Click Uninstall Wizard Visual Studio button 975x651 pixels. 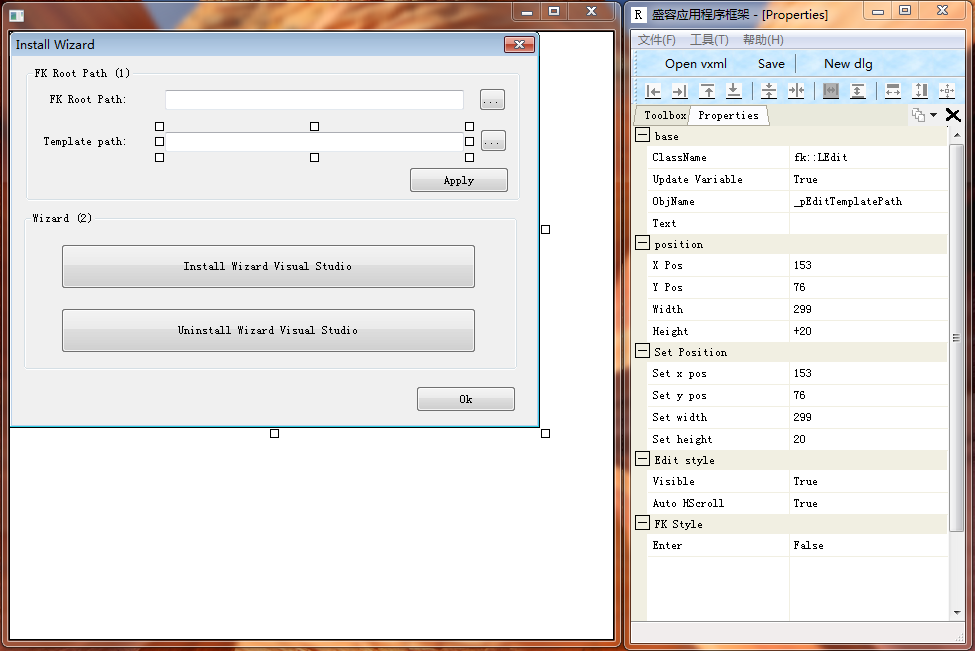point(268,330)
